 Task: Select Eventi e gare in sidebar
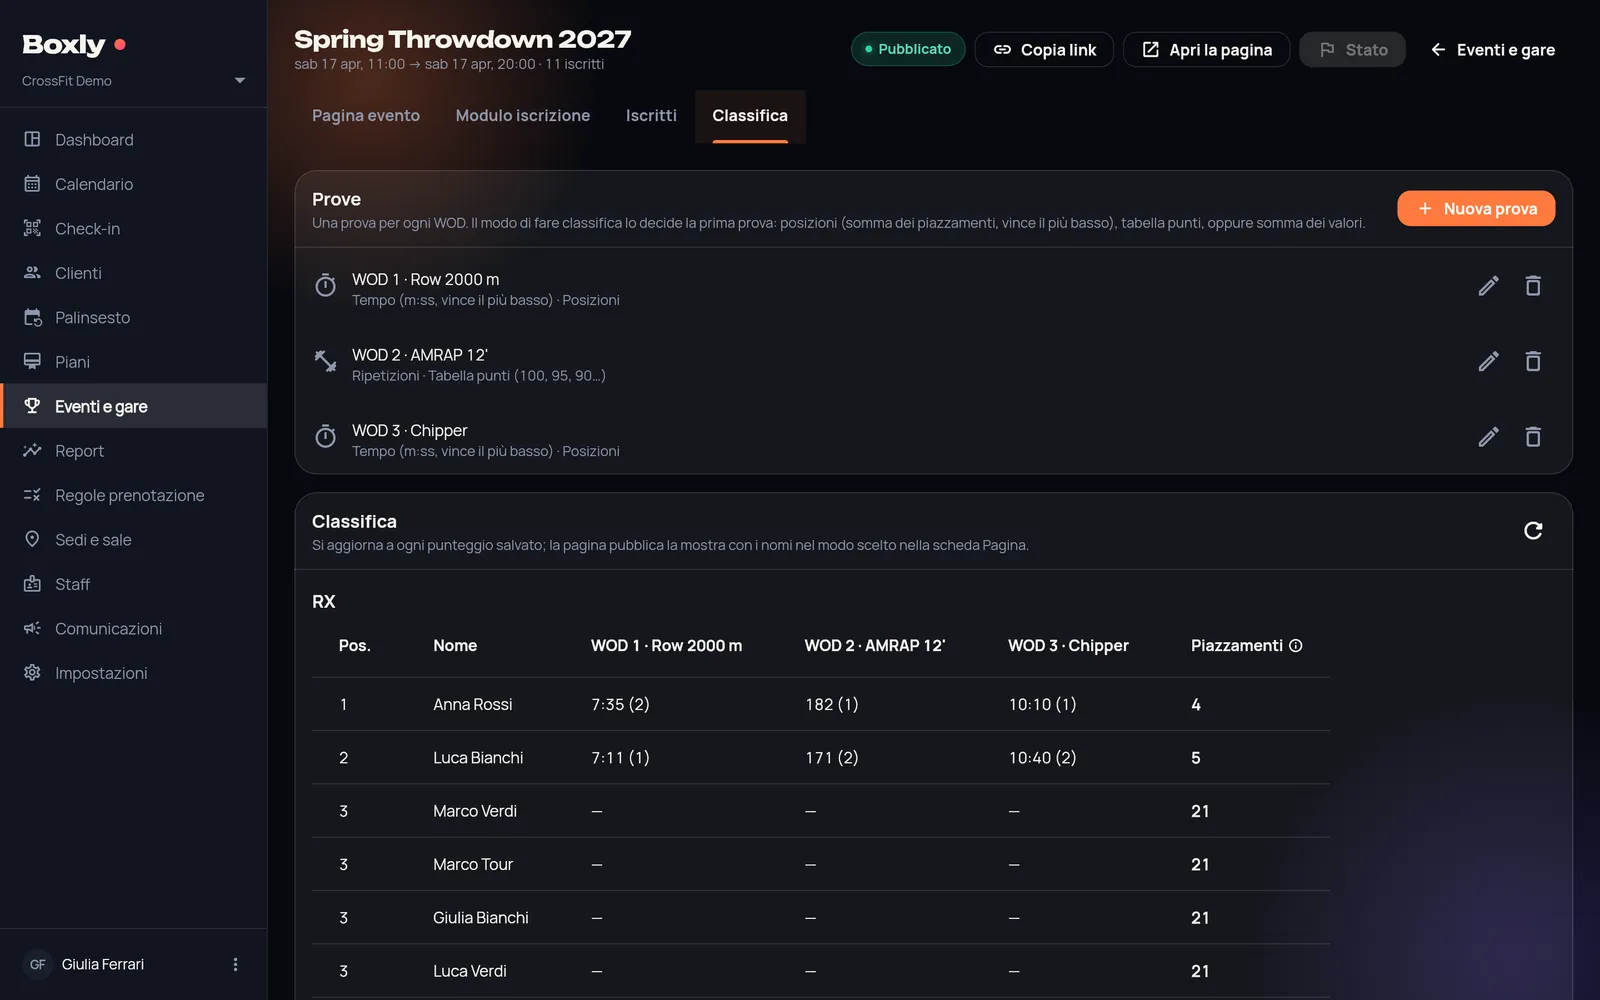(x=133, y=406)
